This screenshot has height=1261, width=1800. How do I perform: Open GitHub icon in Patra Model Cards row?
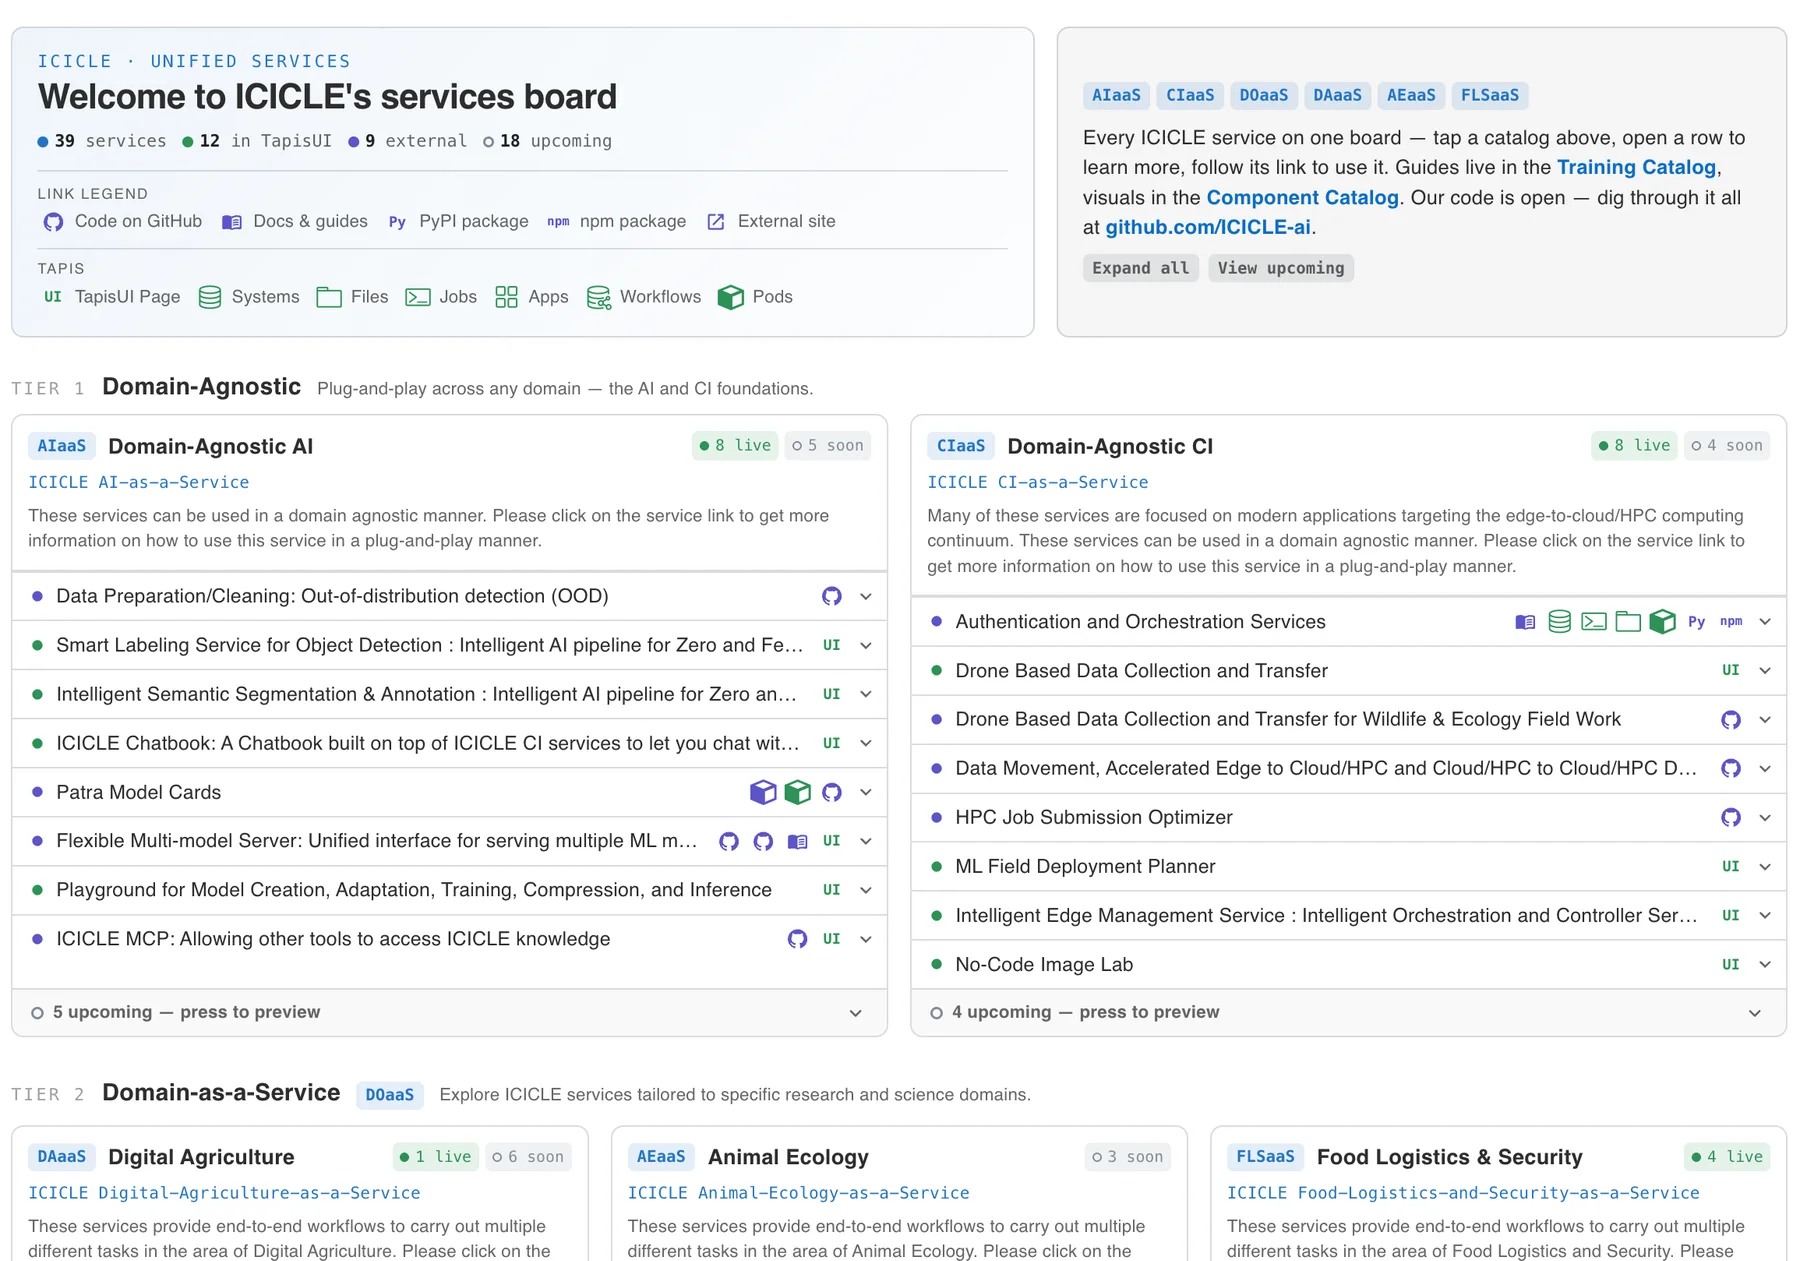pyautogui.click(x=831, y=792)
